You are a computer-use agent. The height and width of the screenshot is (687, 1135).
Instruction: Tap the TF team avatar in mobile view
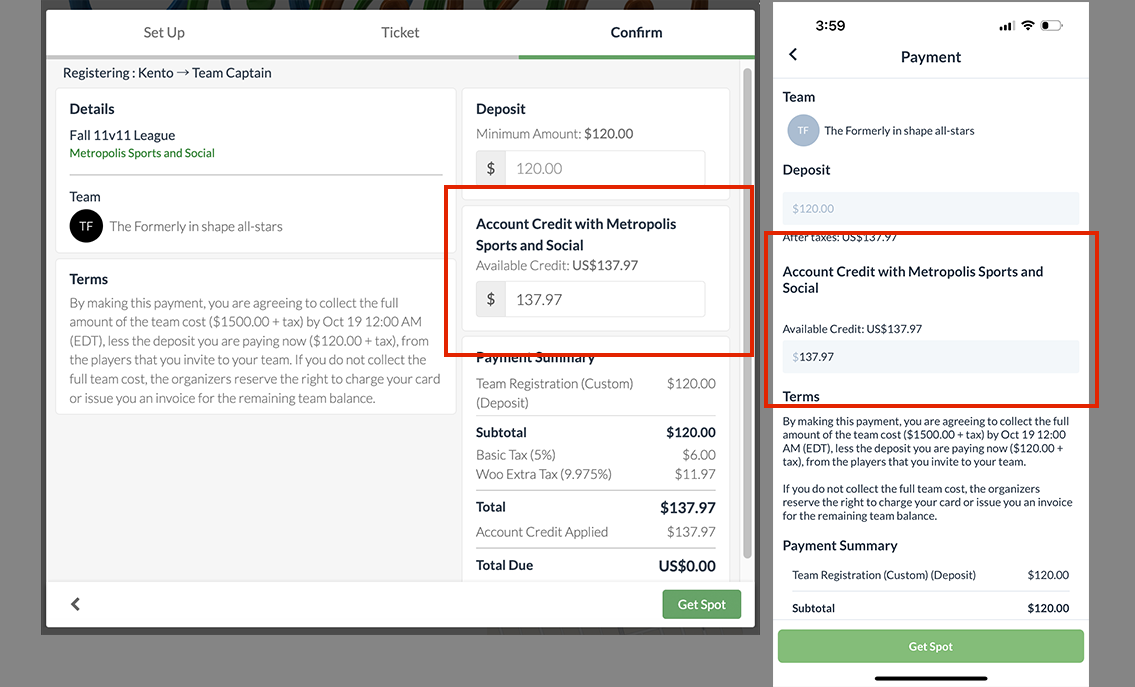click(802, 130)
